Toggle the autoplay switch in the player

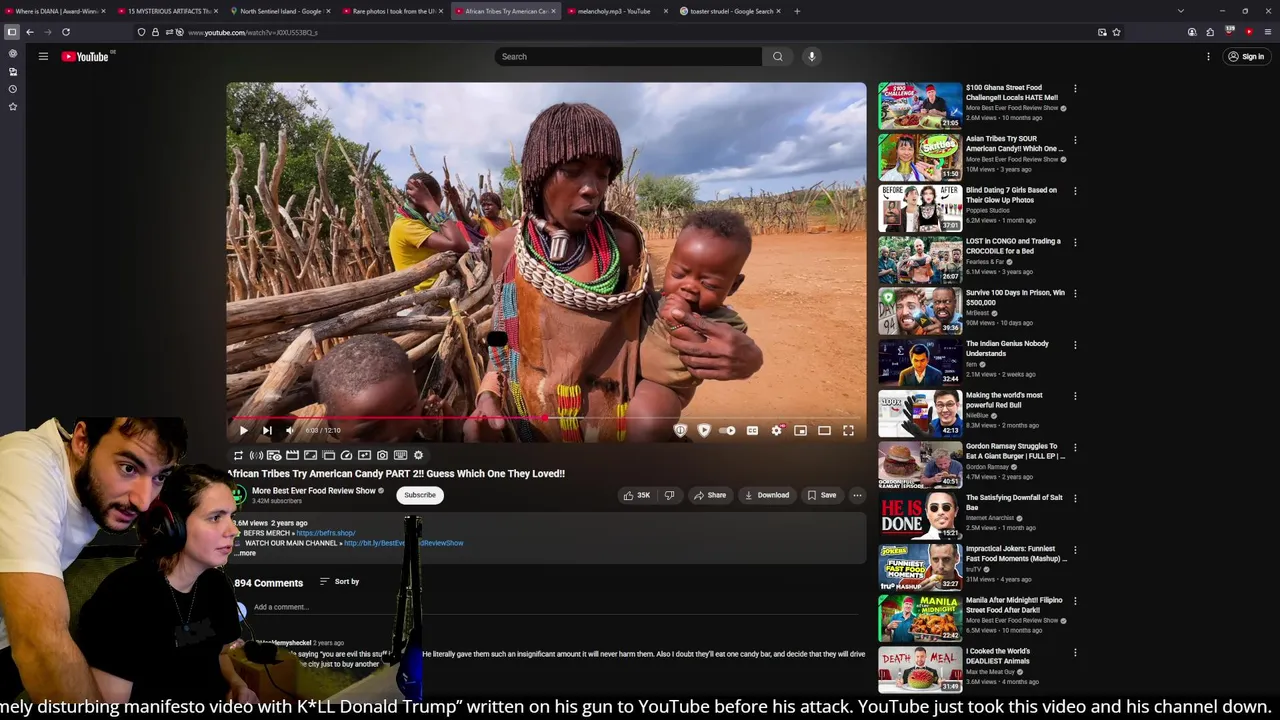727,430
